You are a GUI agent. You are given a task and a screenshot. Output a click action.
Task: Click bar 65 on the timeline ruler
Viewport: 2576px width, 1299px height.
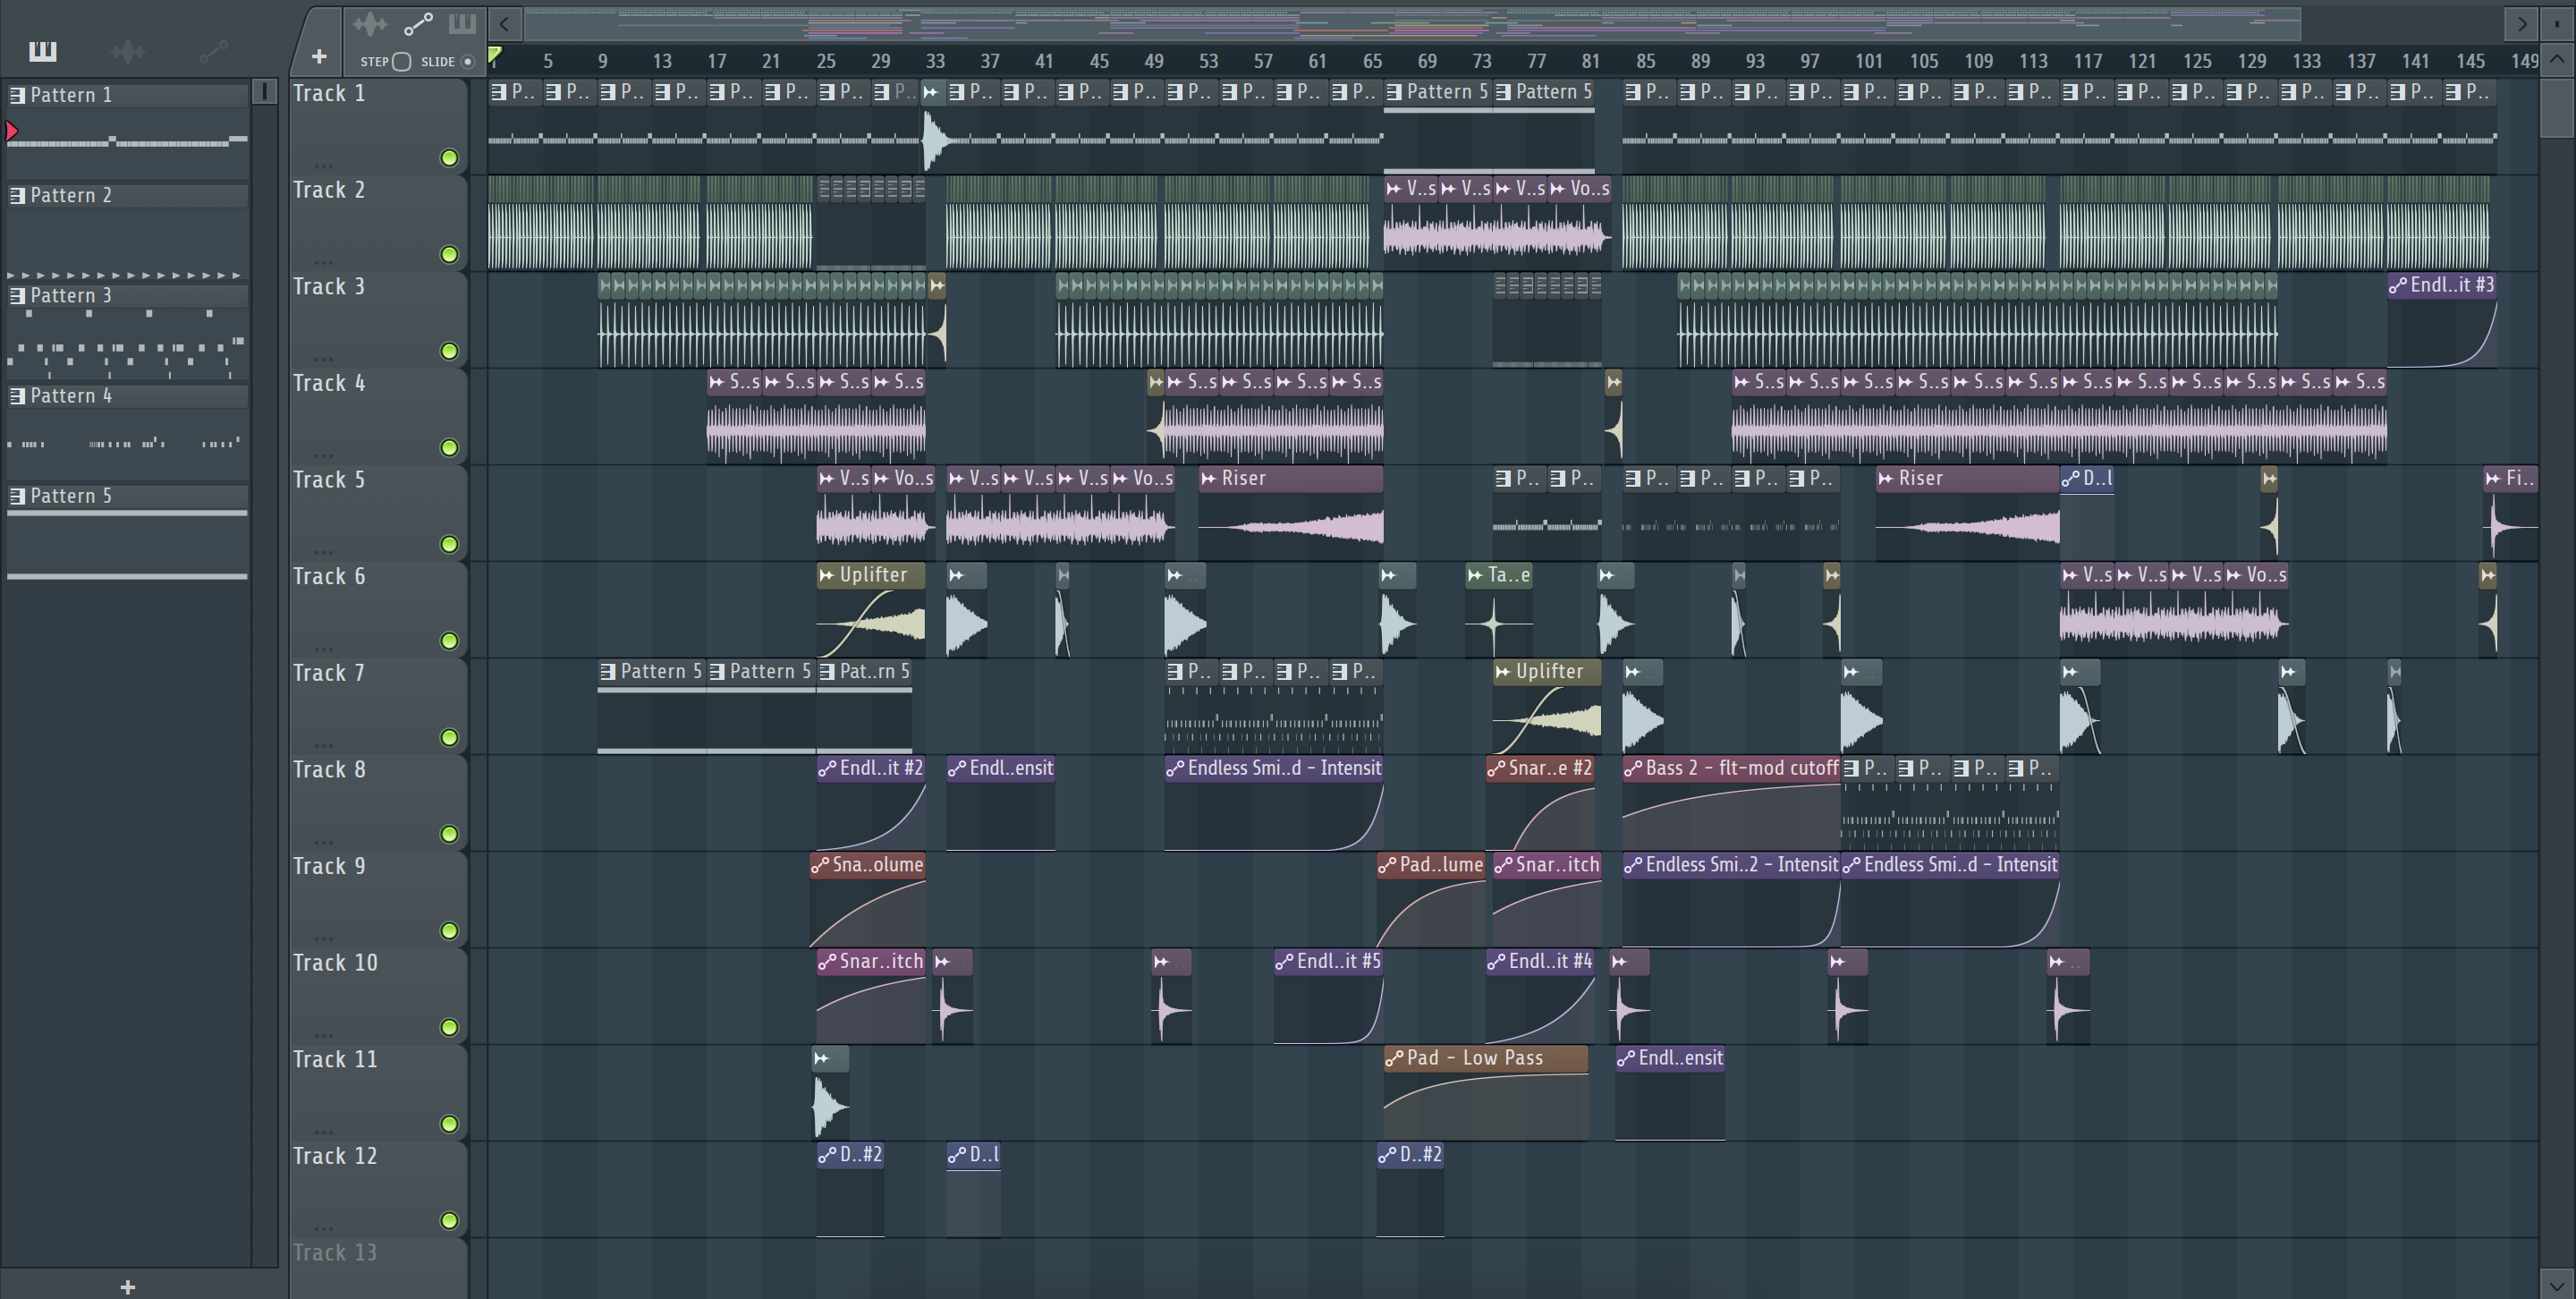1372,61
